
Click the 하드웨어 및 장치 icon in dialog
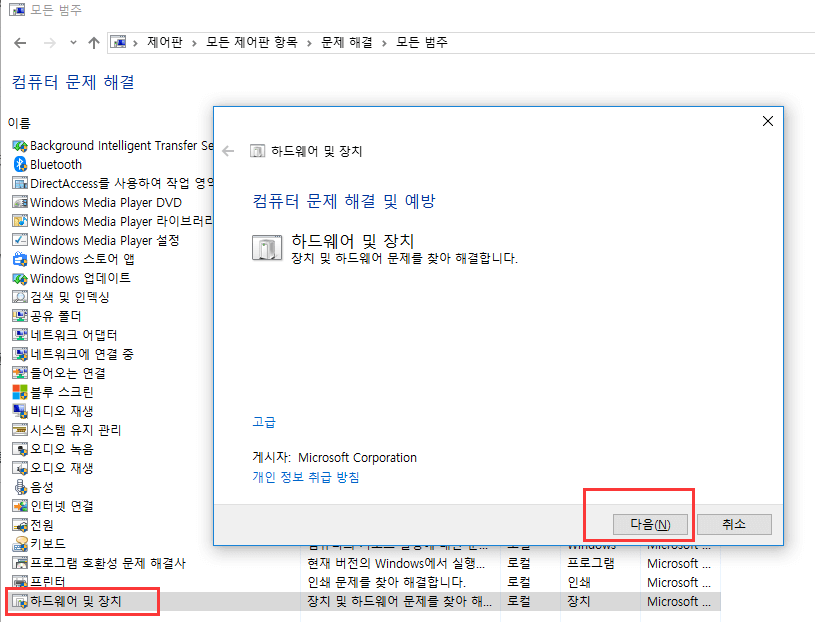coord(267,248)
